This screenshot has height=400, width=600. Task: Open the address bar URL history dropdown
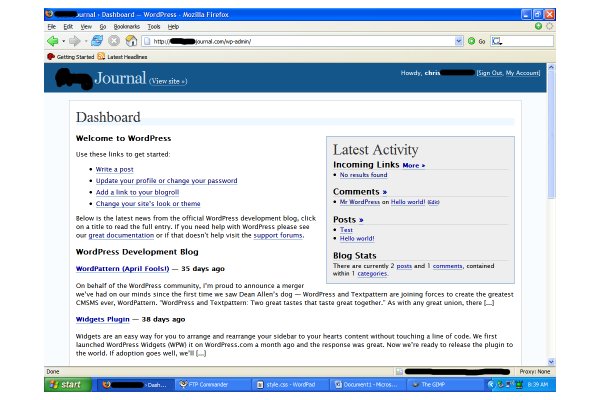point(459,41)
